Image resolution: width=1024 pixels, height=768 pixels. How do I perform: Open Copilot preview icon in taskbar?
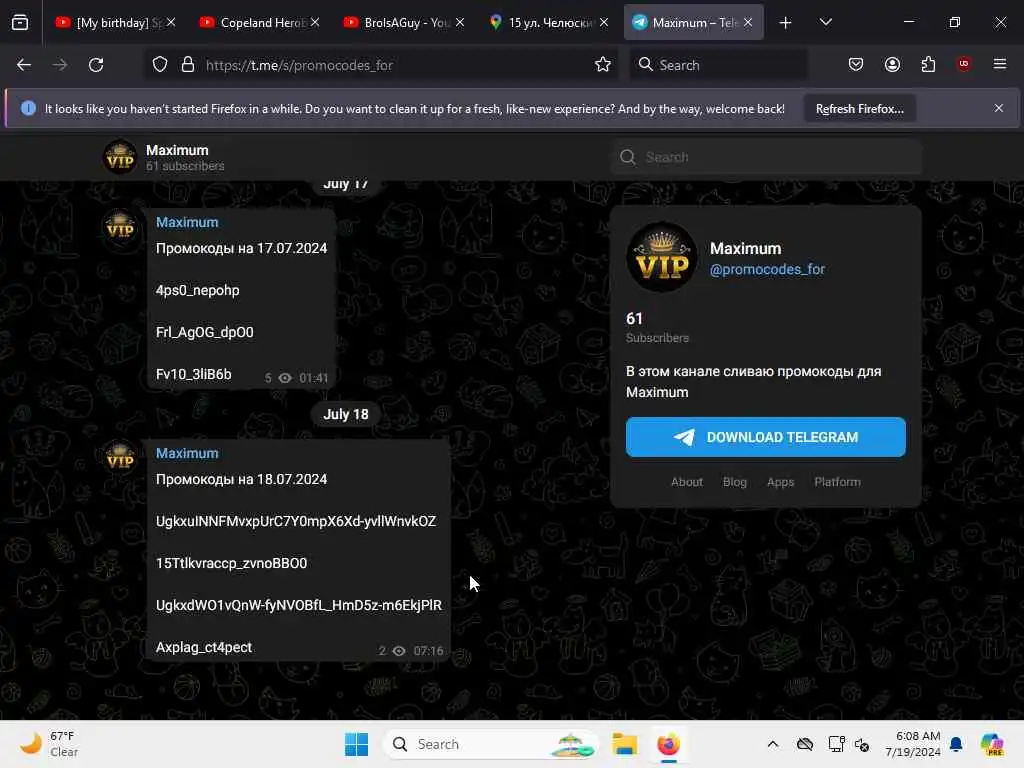(992, 744)
